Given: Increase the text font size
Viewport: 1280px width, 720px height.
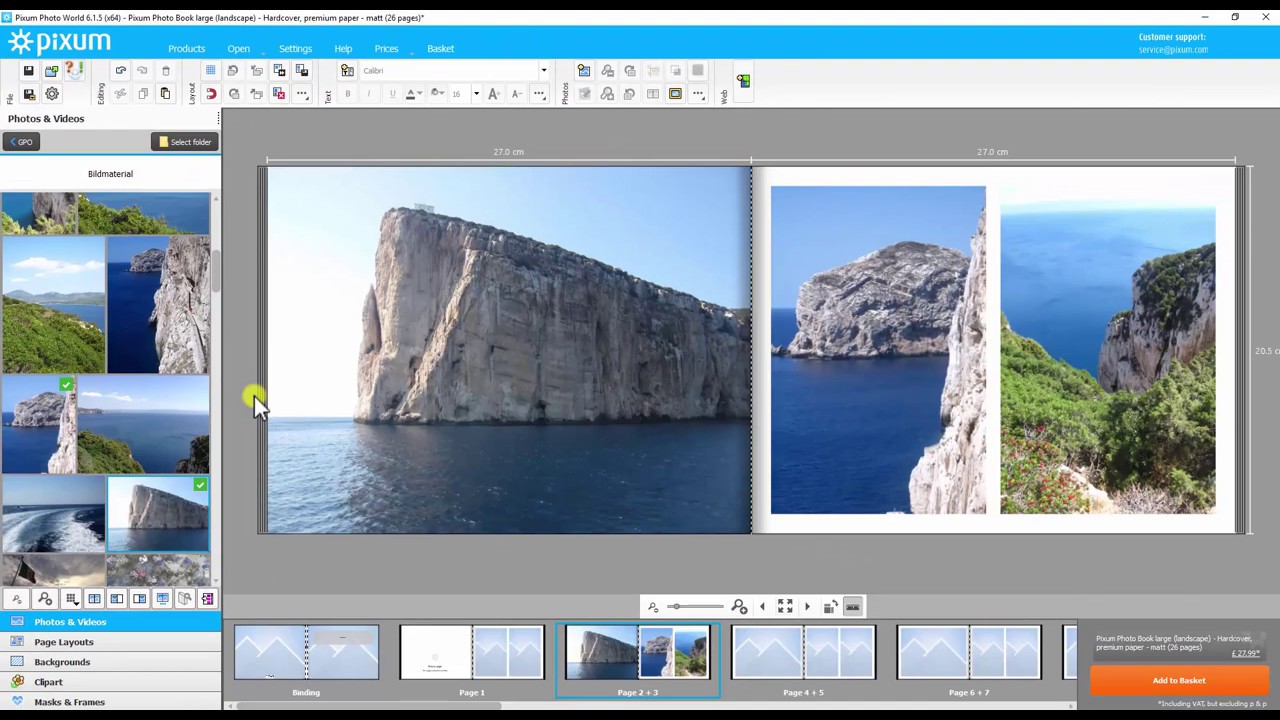Looking at the screenshot, I should pos(494,94).
